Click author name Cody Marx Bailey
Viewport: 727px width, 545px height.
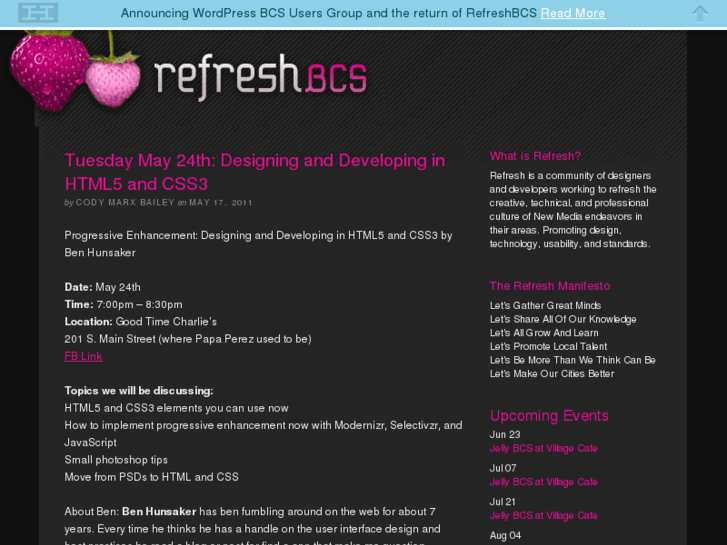(125, 203)
